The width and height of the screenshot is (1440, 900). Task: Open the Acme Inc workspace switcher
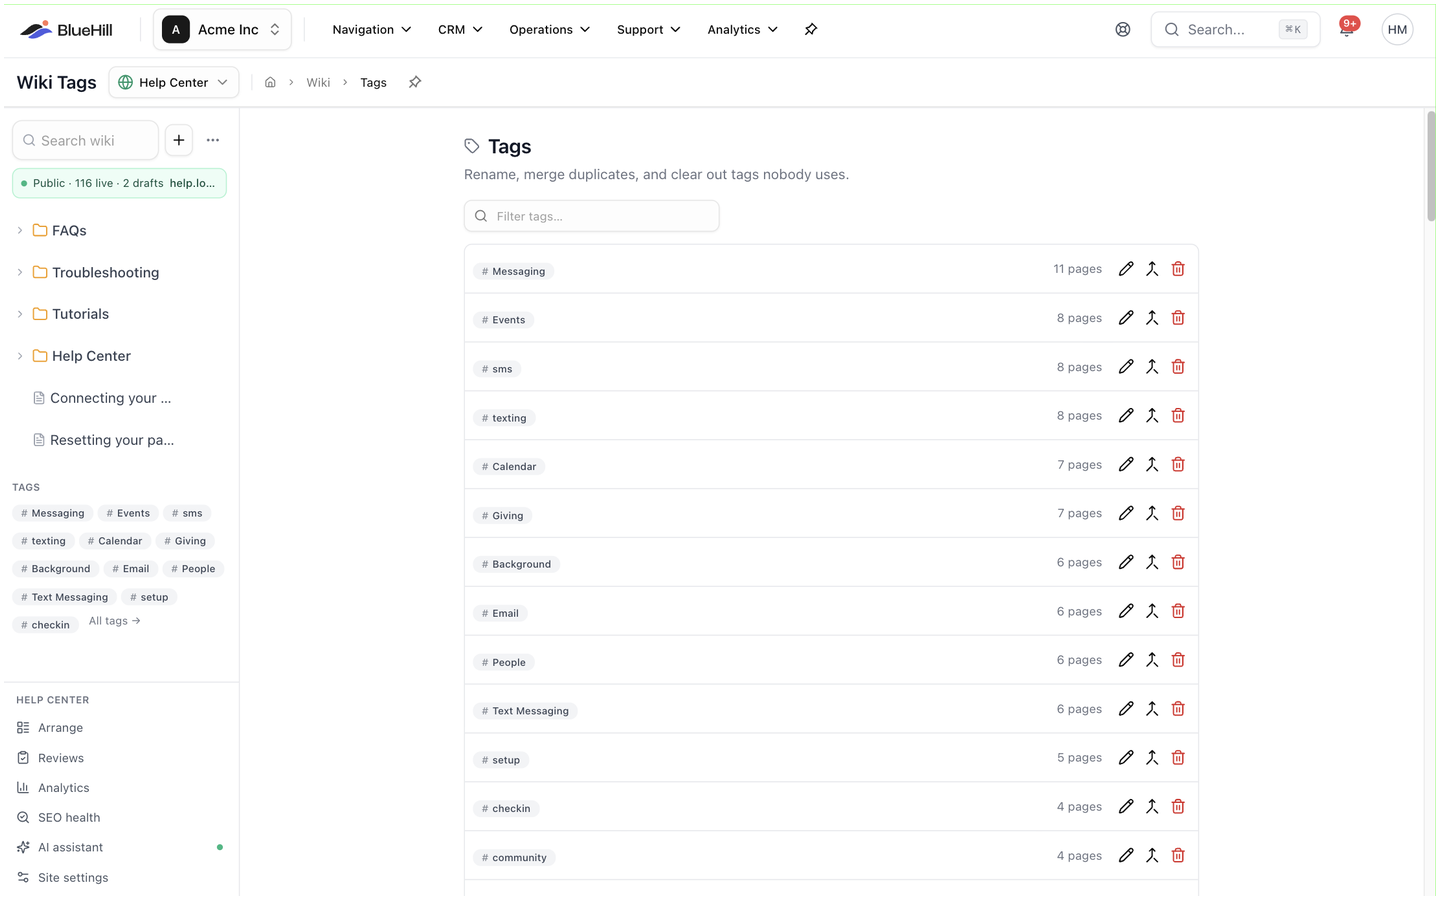click(222, 30)
